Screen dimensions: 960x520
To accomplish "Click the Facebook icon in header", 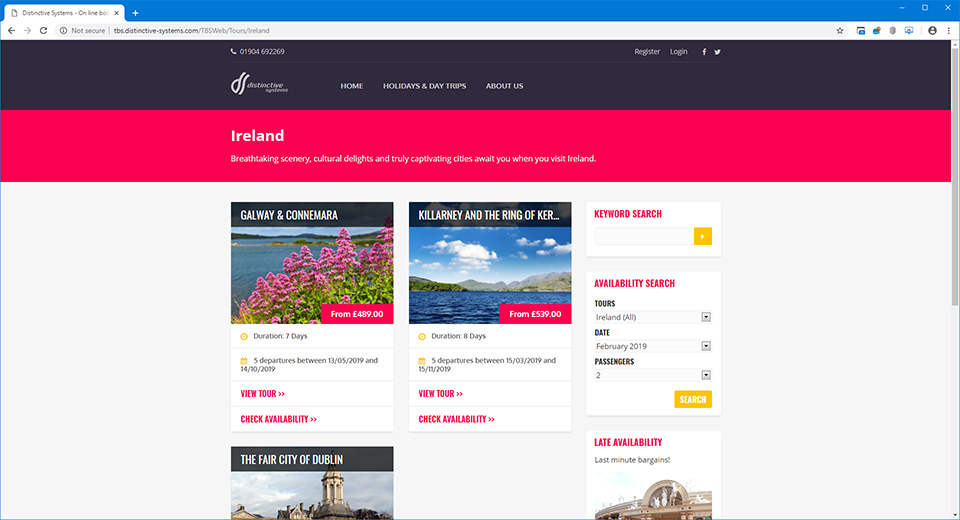I will click(704, 52).
